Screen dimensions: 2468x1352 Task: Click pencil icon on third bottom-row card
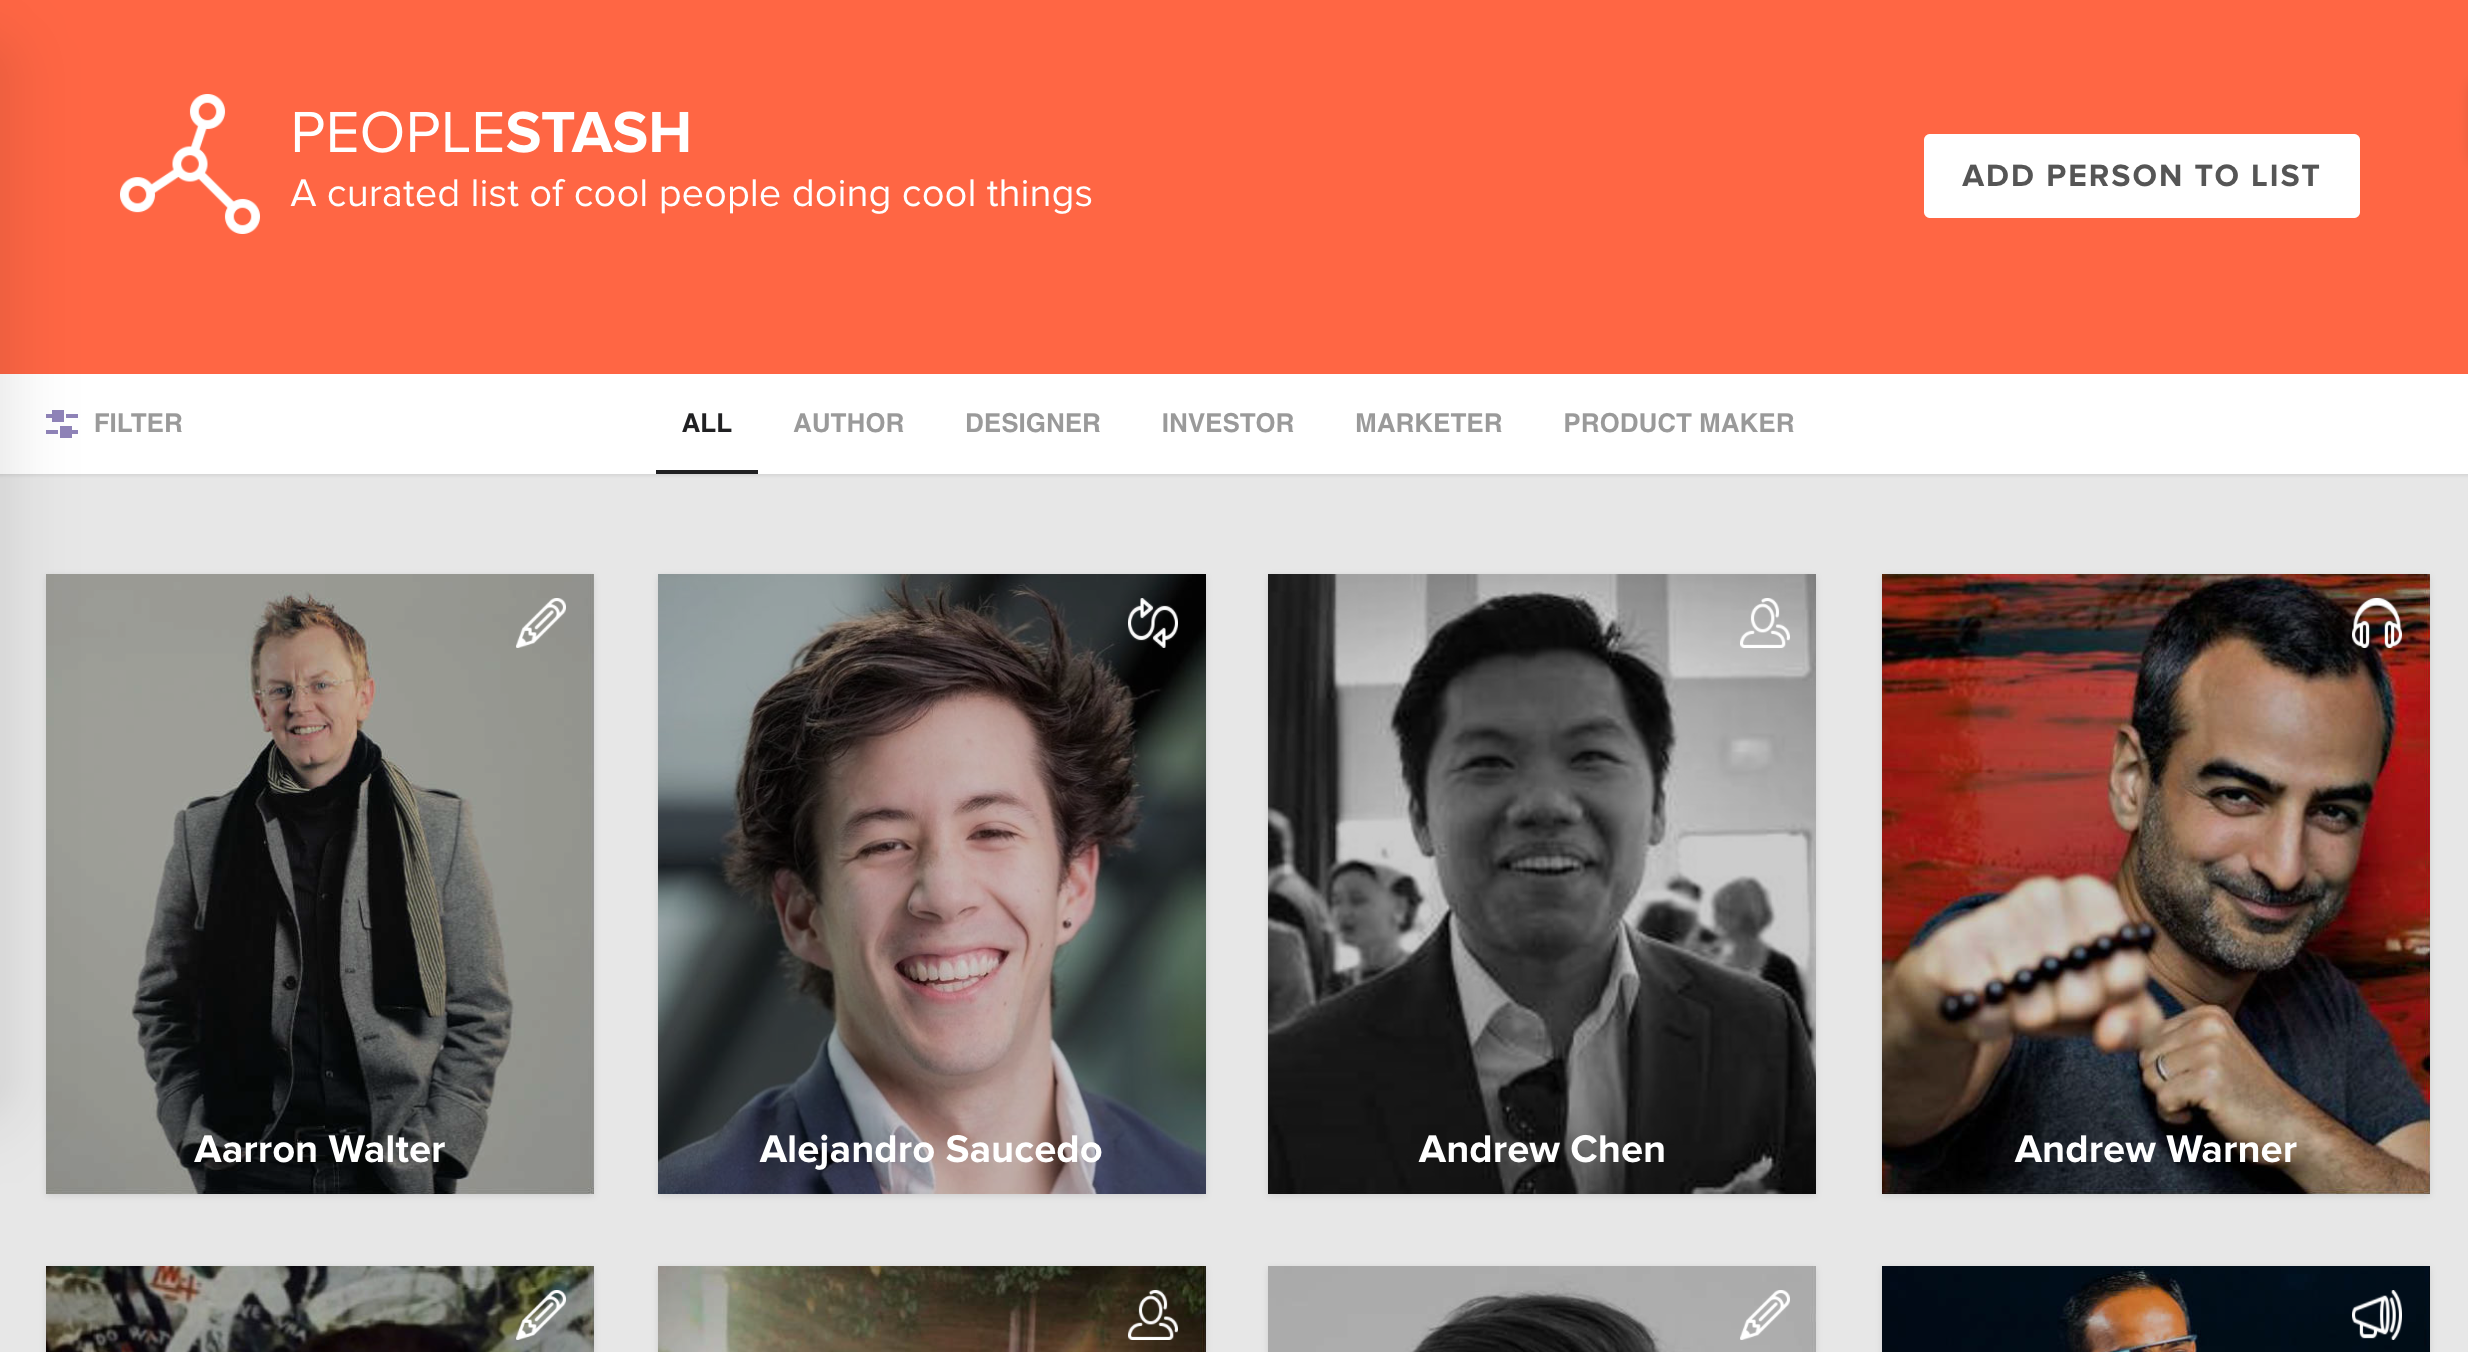(1764, 1314)
